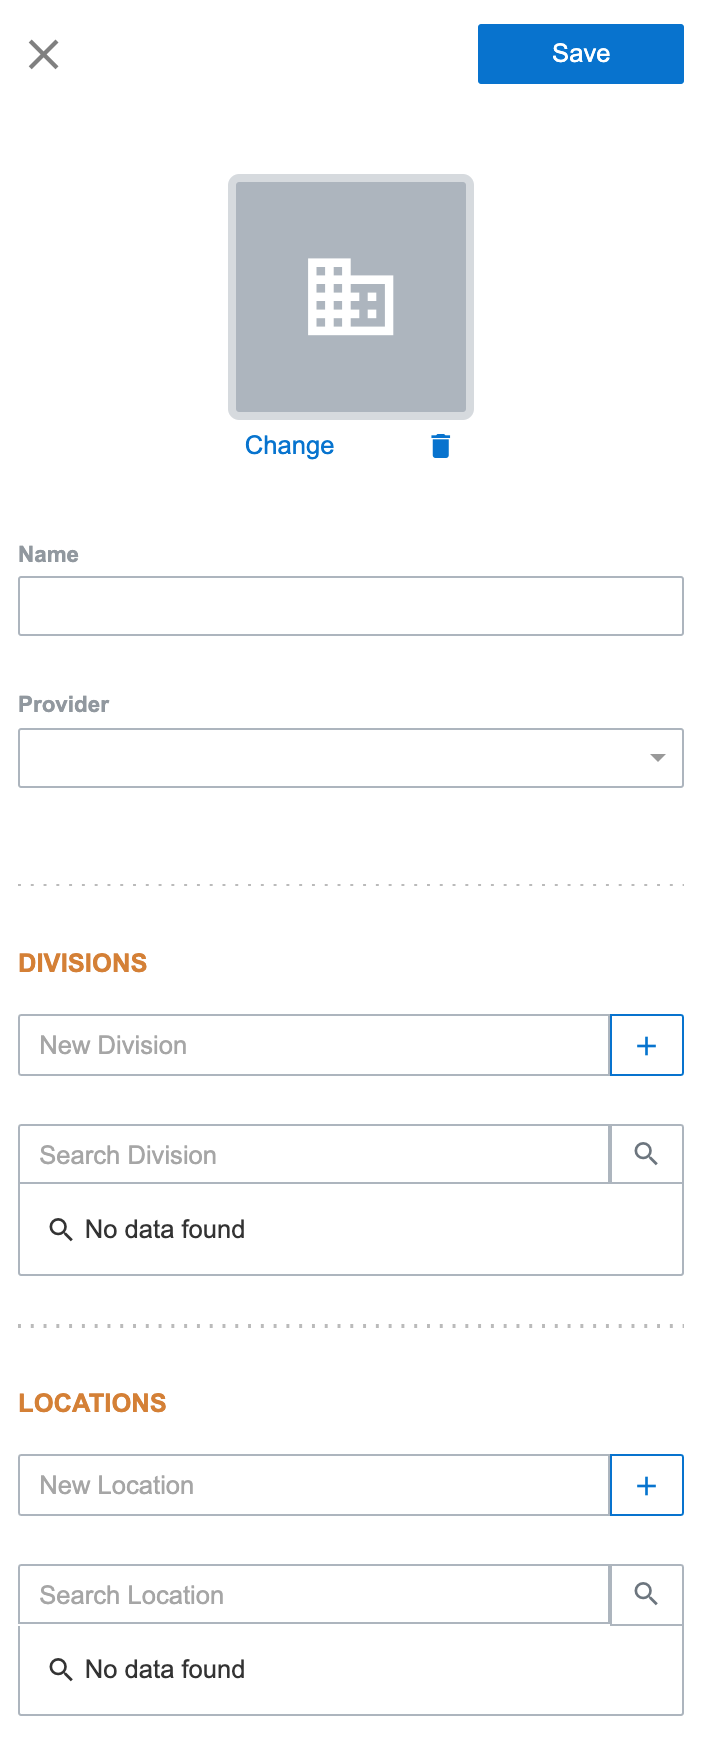Focus the Search Location input
712x1760 pixels.
coord(314,1595)
